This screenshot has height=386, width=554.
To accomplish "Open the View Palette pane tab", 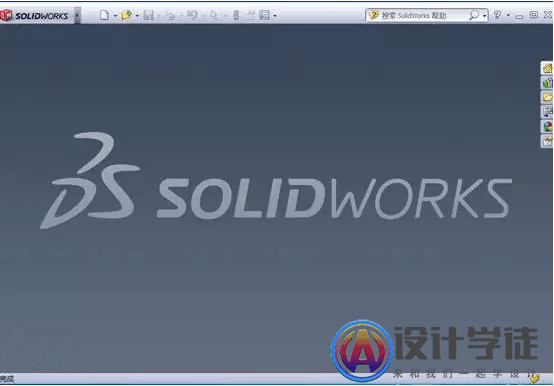I will click(548, 112).
